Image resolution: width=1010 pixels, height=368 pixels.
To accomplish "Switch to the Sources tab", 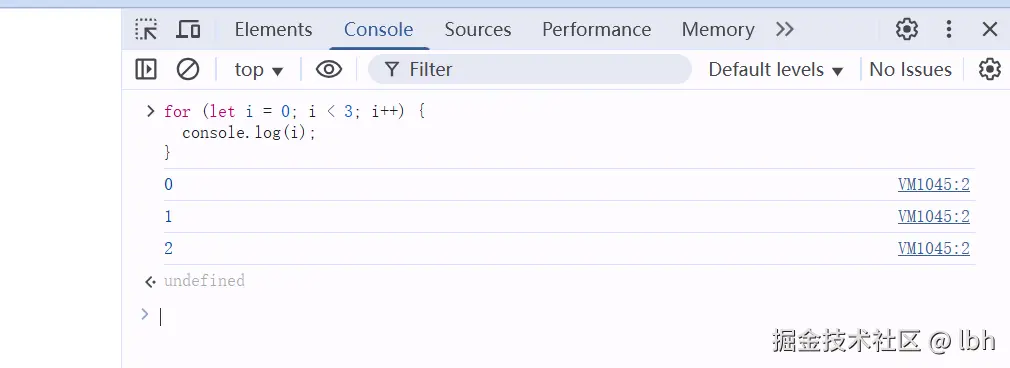I will 478,29.
